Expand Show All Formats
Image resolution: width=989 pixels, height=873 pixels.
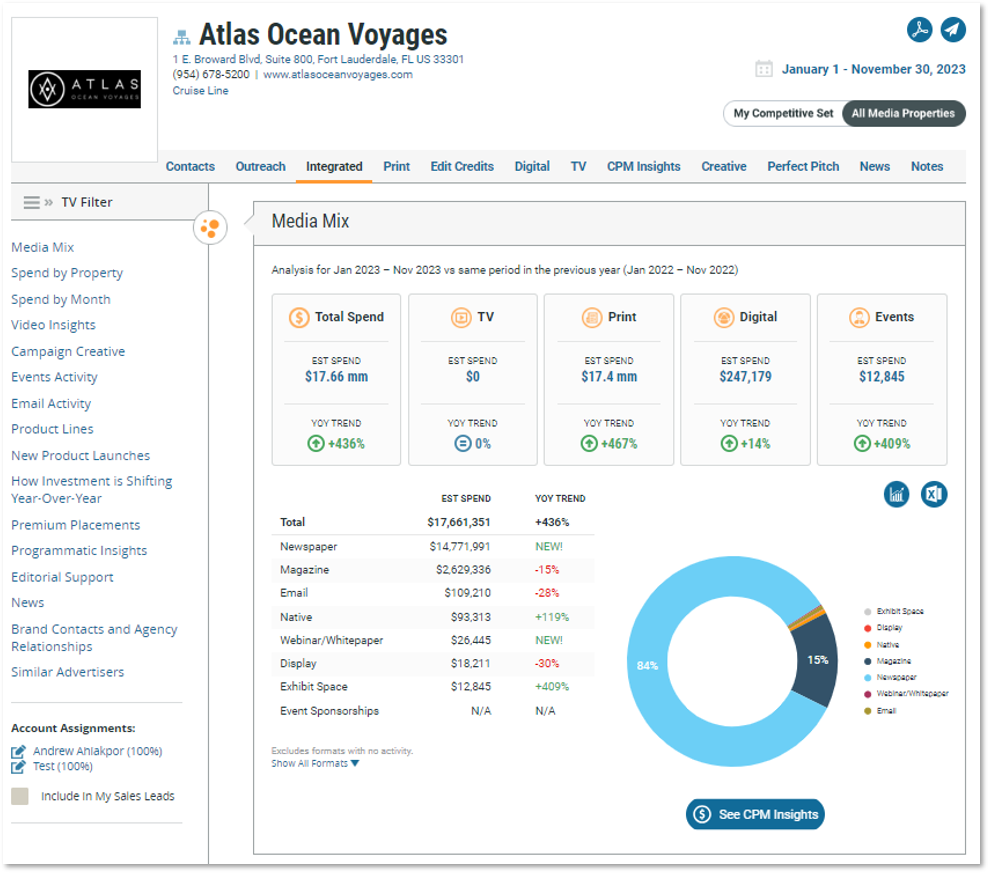[x=315, y=763]
